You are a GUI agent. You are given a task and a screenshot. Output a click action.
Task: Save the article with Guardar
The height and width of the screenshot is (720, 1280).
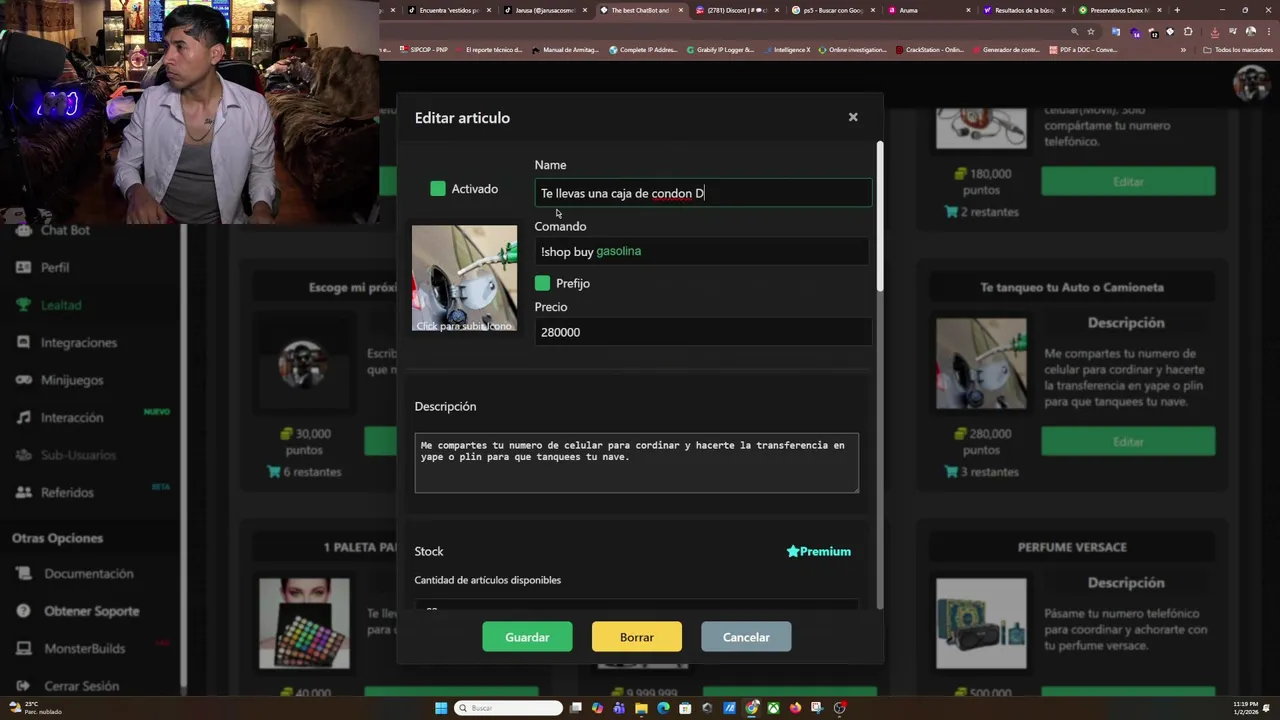[x=527, y=637]
